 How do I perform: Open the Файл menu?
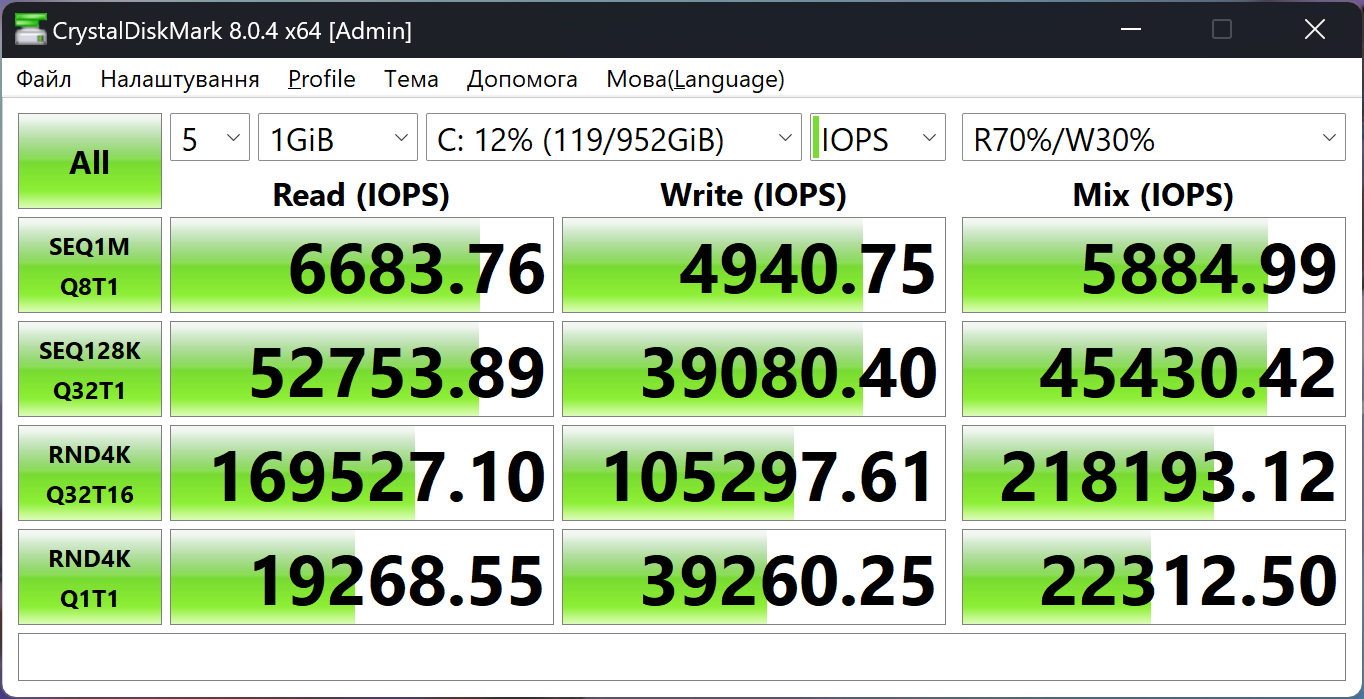click(44, 79)
